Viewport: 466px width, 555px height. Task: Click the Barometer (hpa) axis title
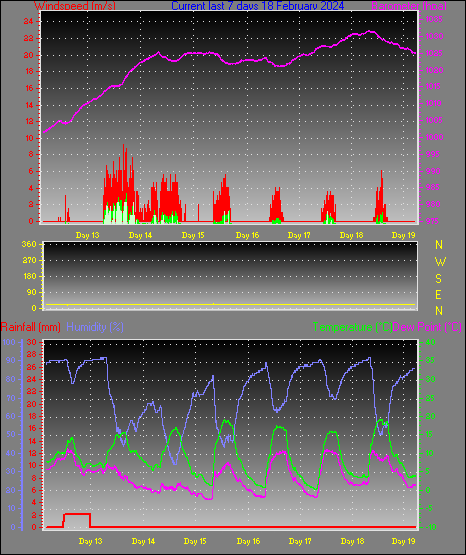point(409,5)
